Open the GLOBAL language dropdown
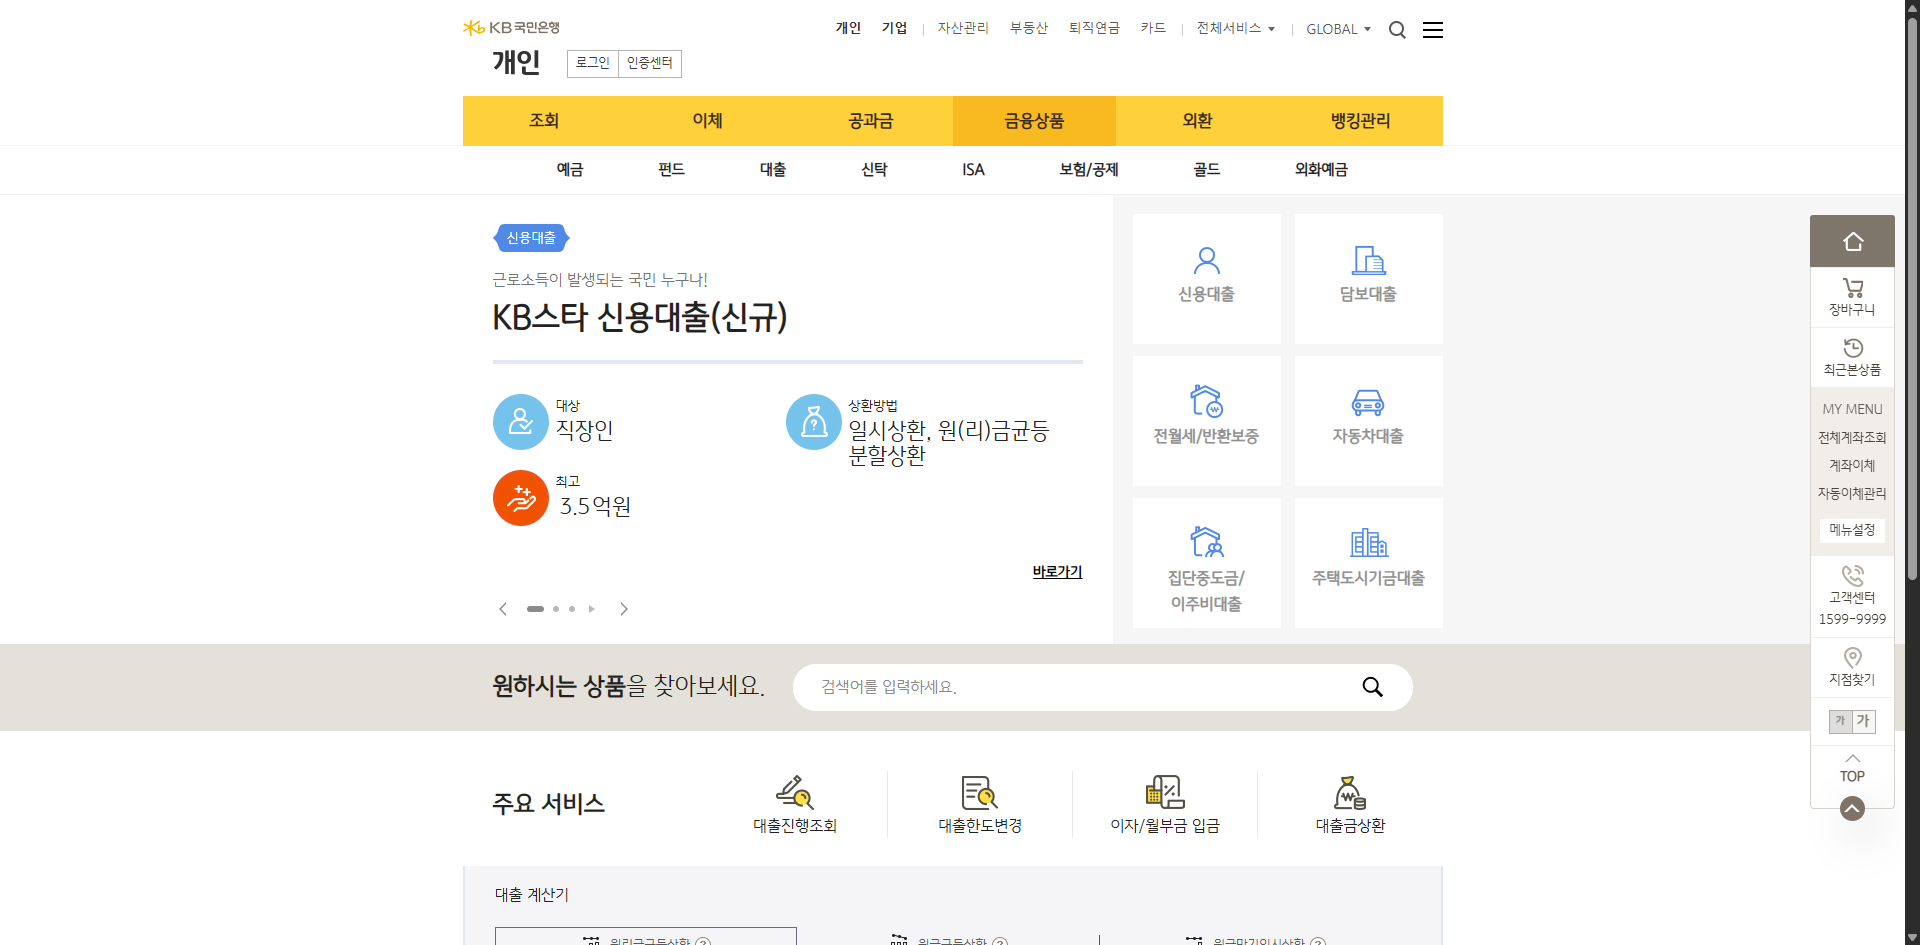1920x945 pixels. 1338,29
